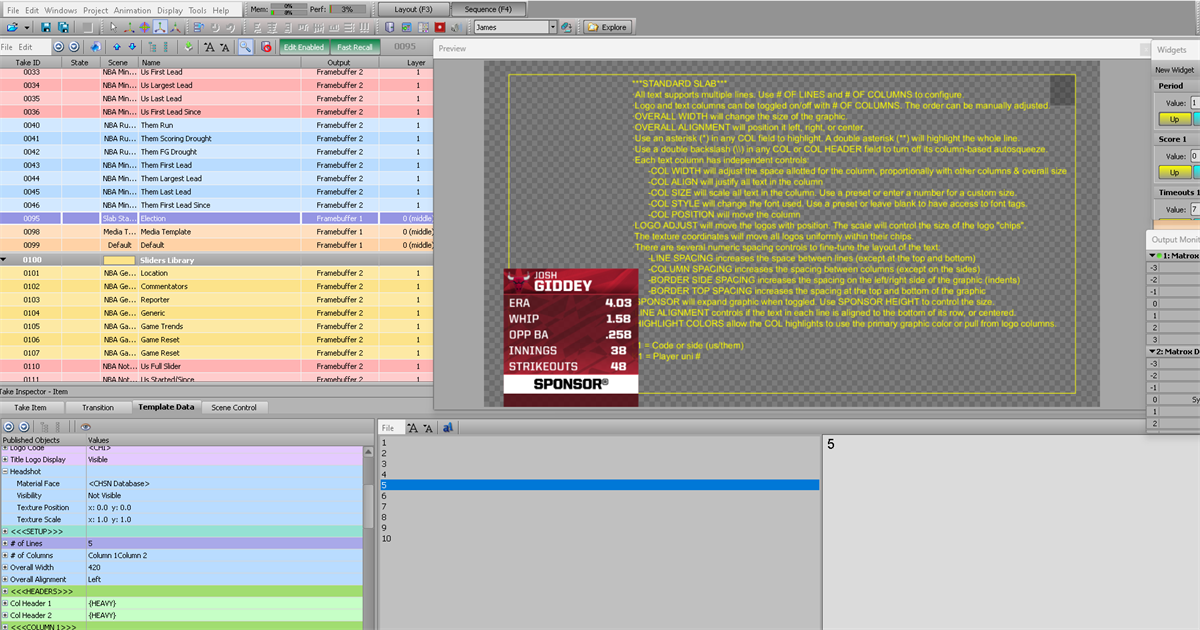Click the red record icon next to Fast Recall row
This screenshot has height=630, width=1200.
(264, 46)
